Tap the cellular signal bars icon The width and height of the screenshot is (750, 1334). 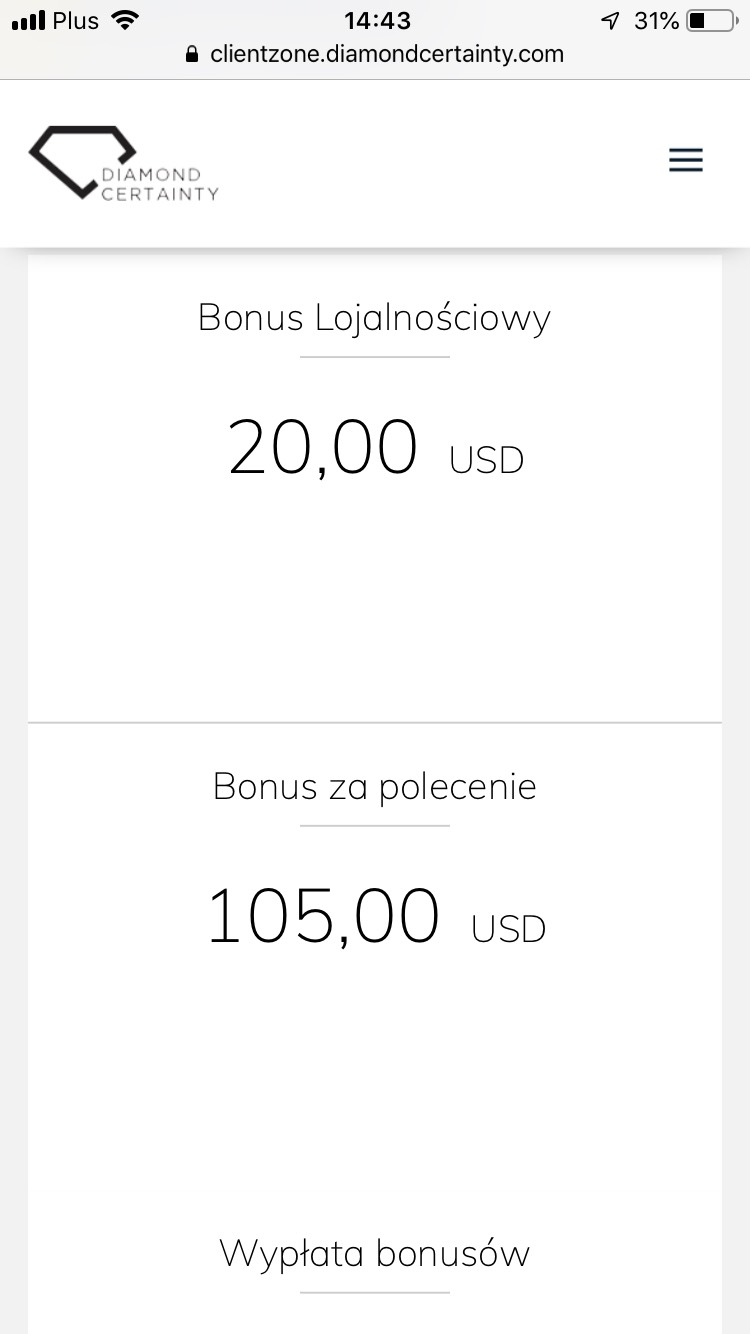30,20
